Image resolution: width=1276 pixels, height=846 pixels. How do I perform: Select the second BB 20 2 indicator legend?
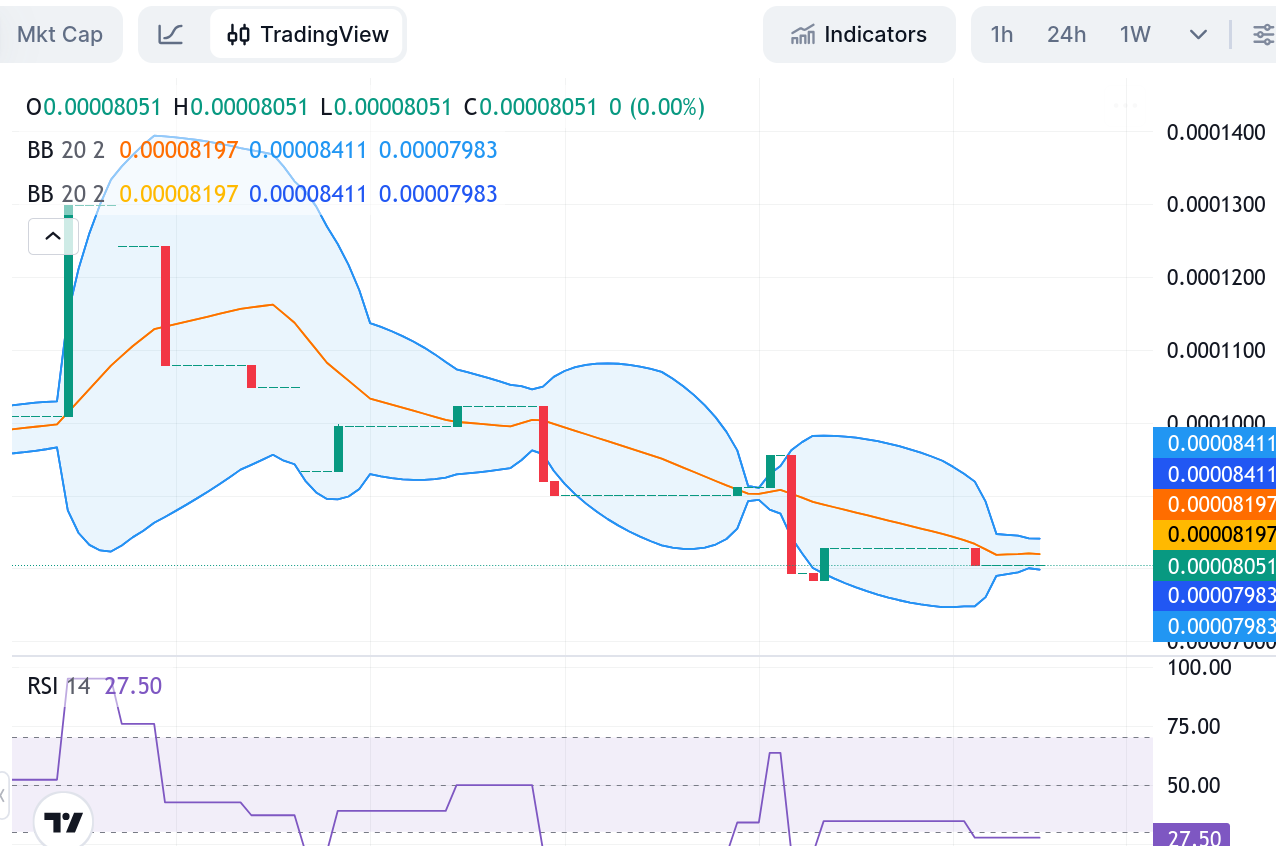(65, 194)
